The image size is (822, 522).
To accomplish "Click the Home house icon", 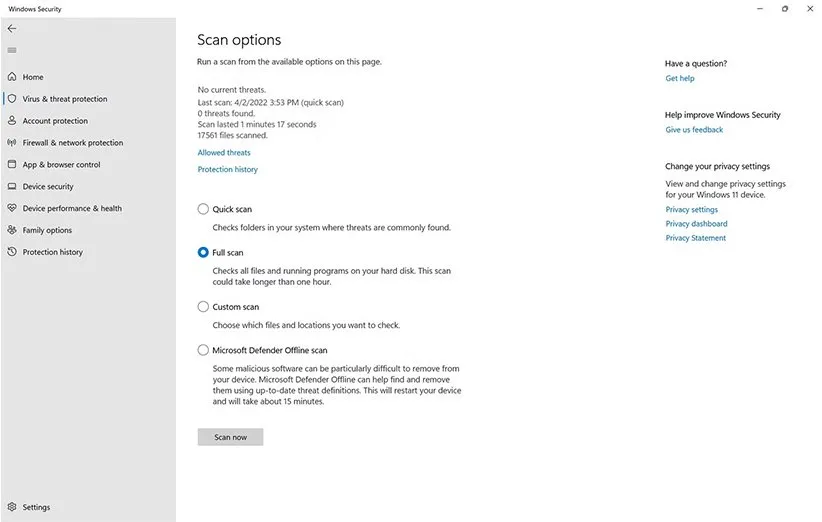I will 12,77.
